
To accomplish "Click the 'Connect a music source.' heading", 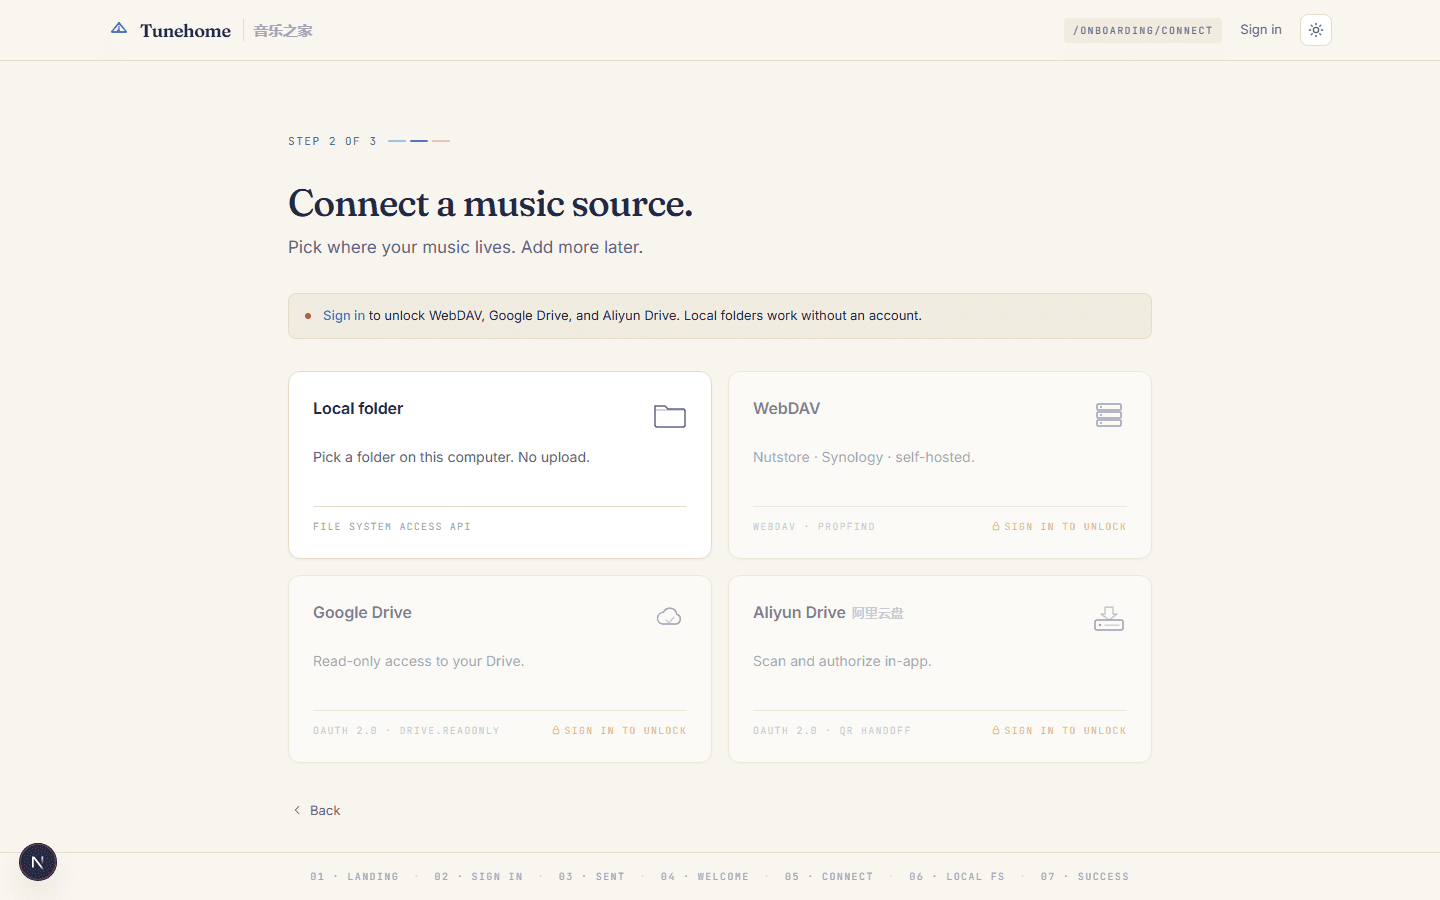I will pyautogui.click(x=490, y=203).
